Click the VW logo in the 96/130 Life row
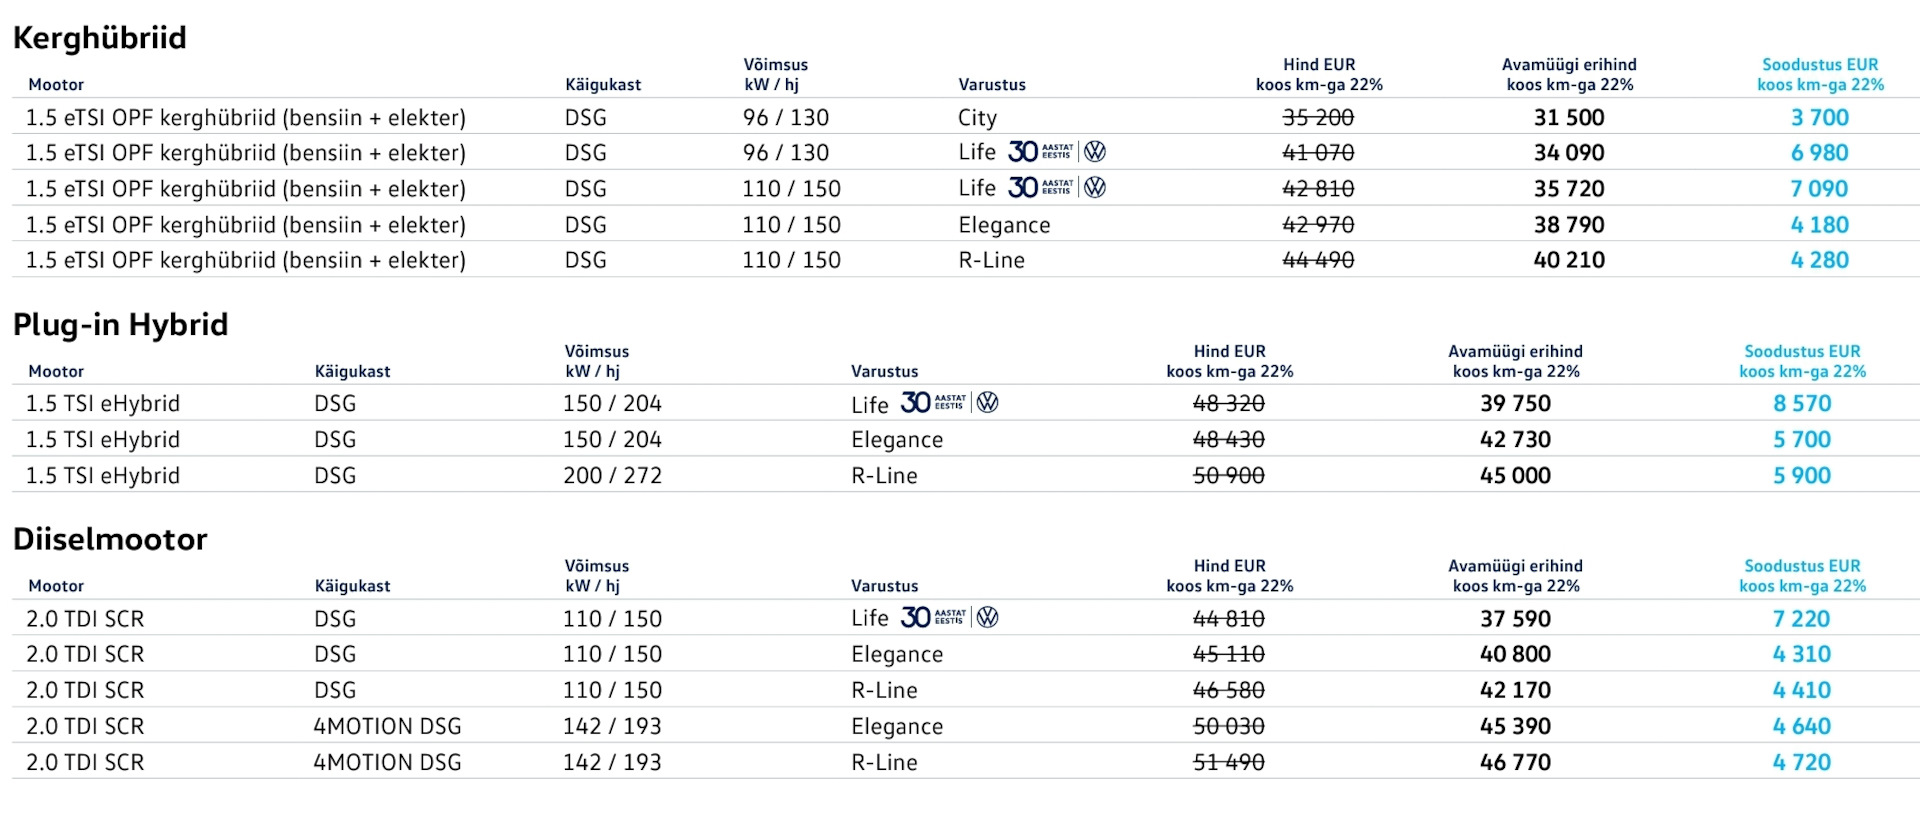This screenshot has width=1920, height=829. pyautogui.click(x=1095, y=152)
